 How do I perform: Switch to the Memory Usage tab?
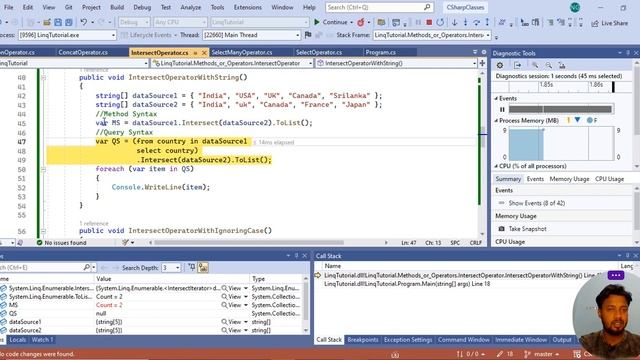(x=569, y=179)
